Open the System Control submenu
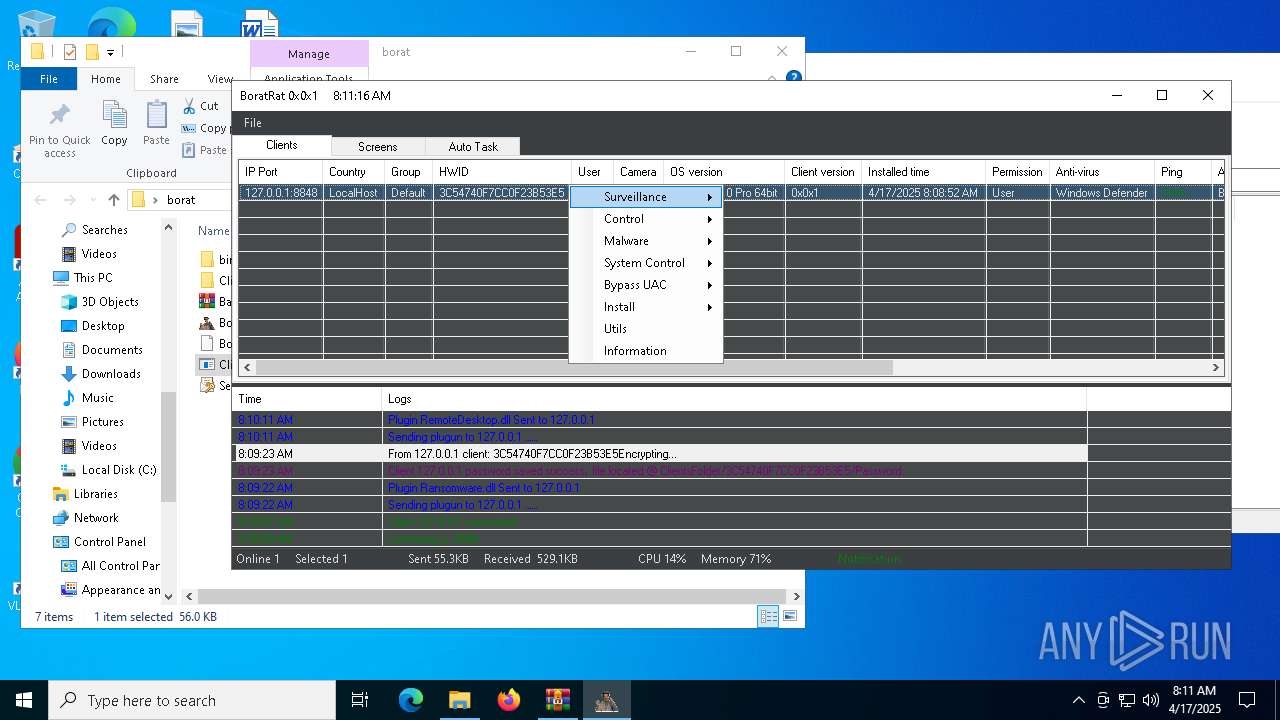The width and height of the screenshot is (1280, 720). click(x=646, y=263)
